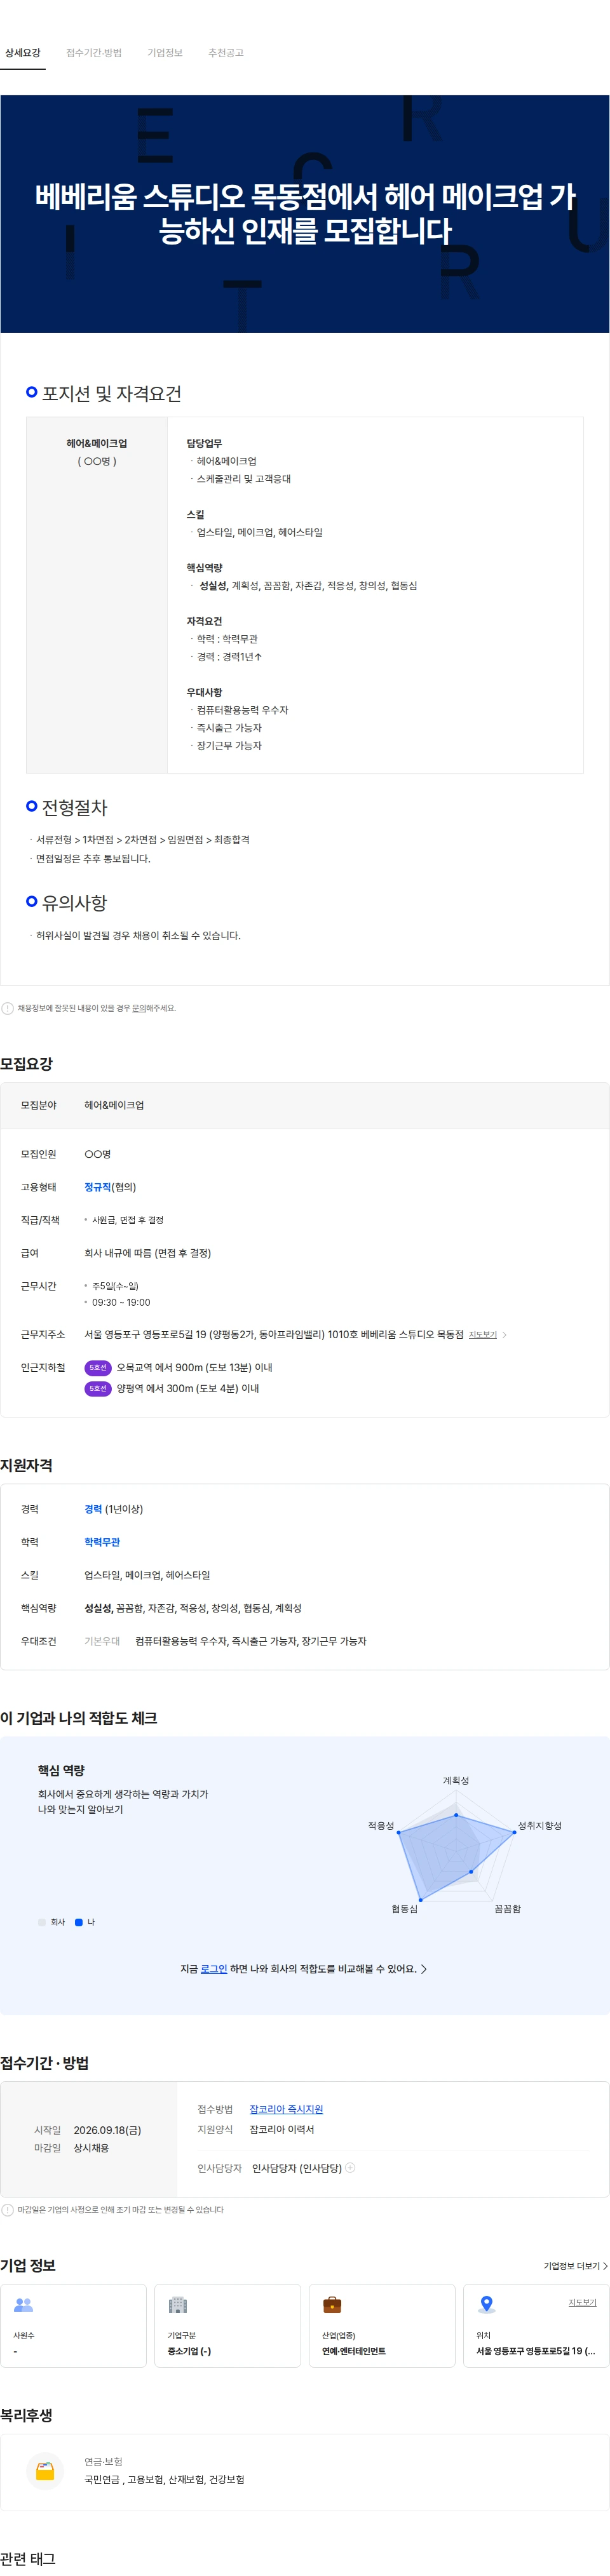The image size is (610, 2576).
Task: Click 정규직 employment type text
Action: 97,1187
